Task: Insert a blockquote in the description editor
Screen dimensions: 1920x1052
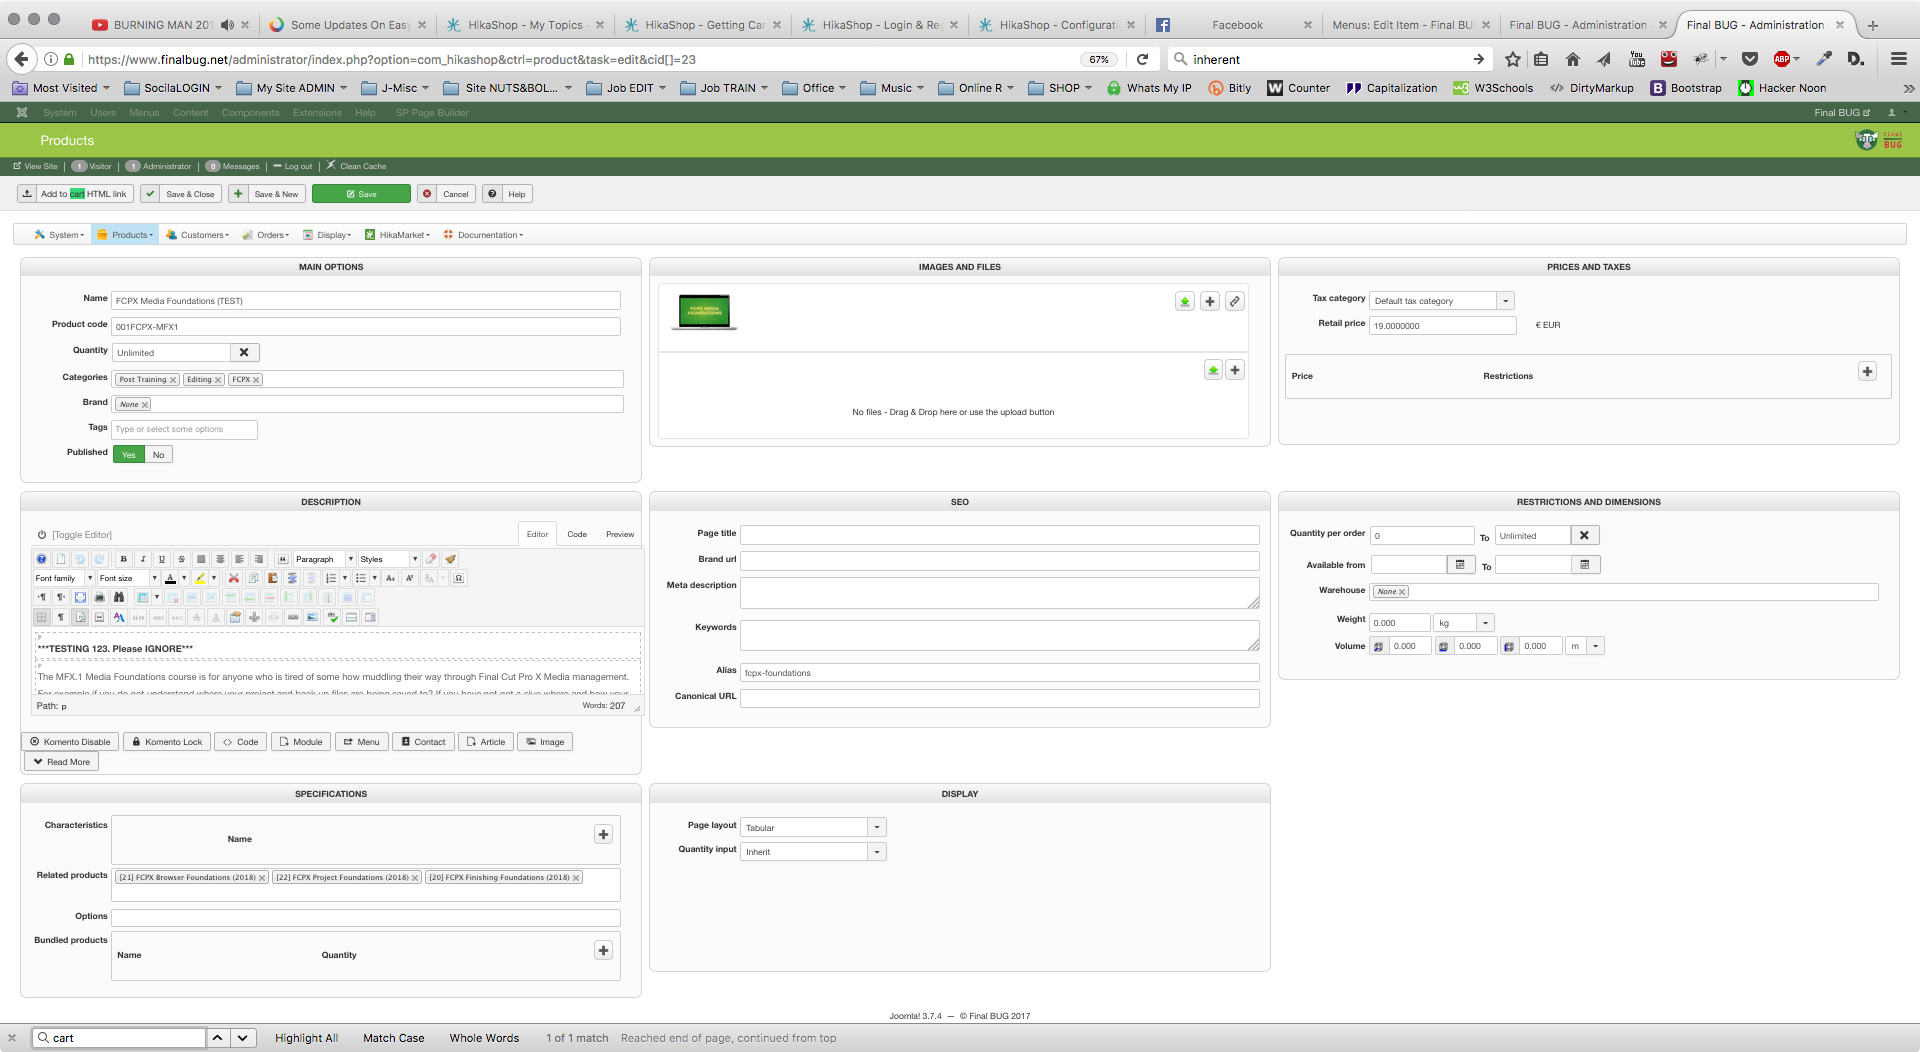Action: [283, 559]
